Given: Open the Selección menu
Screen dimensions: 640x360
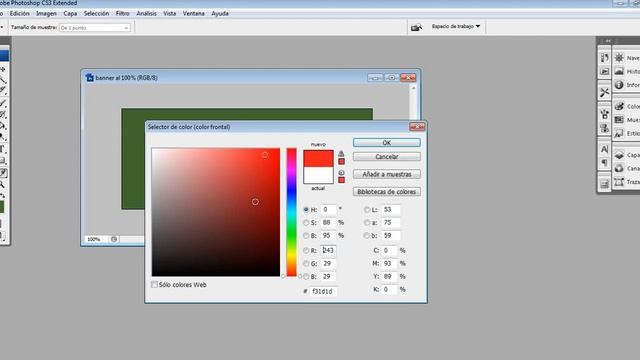Looking at the screenshot, I should point(96,13).
